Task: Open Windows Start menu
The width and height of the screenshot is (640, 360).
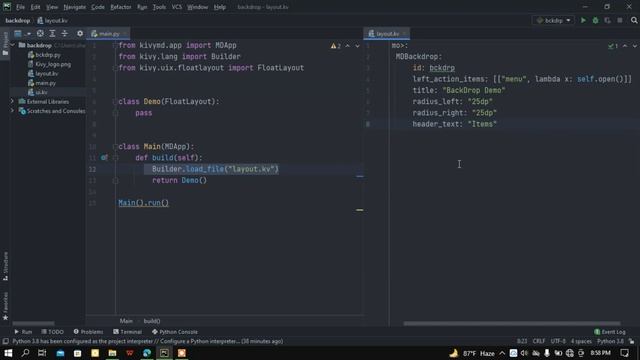Action: point(8,353)
